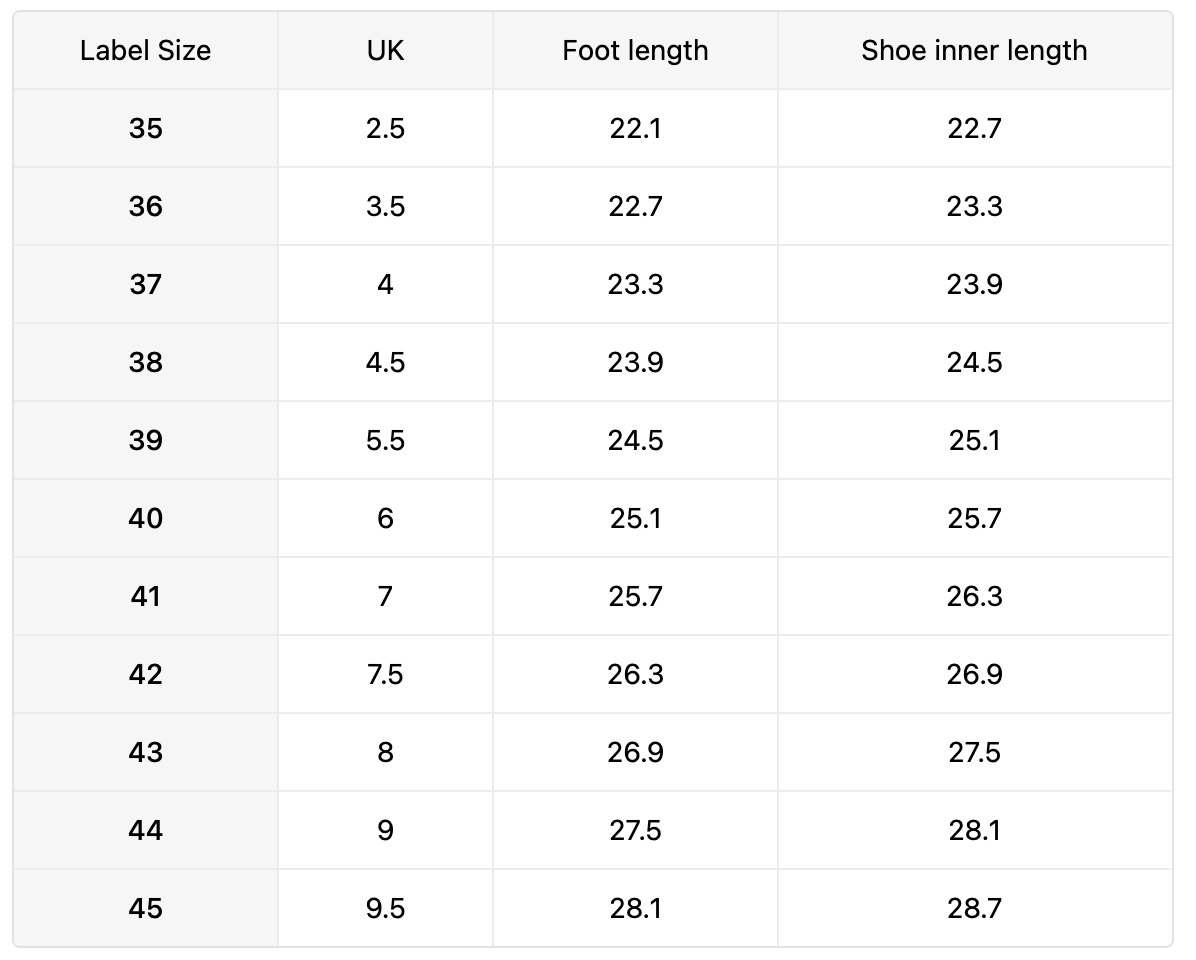Image resolution: width=1196 pixels, height=960 pixels.
Task: Select label size 41 cell
Action: [x=146, y=596]
